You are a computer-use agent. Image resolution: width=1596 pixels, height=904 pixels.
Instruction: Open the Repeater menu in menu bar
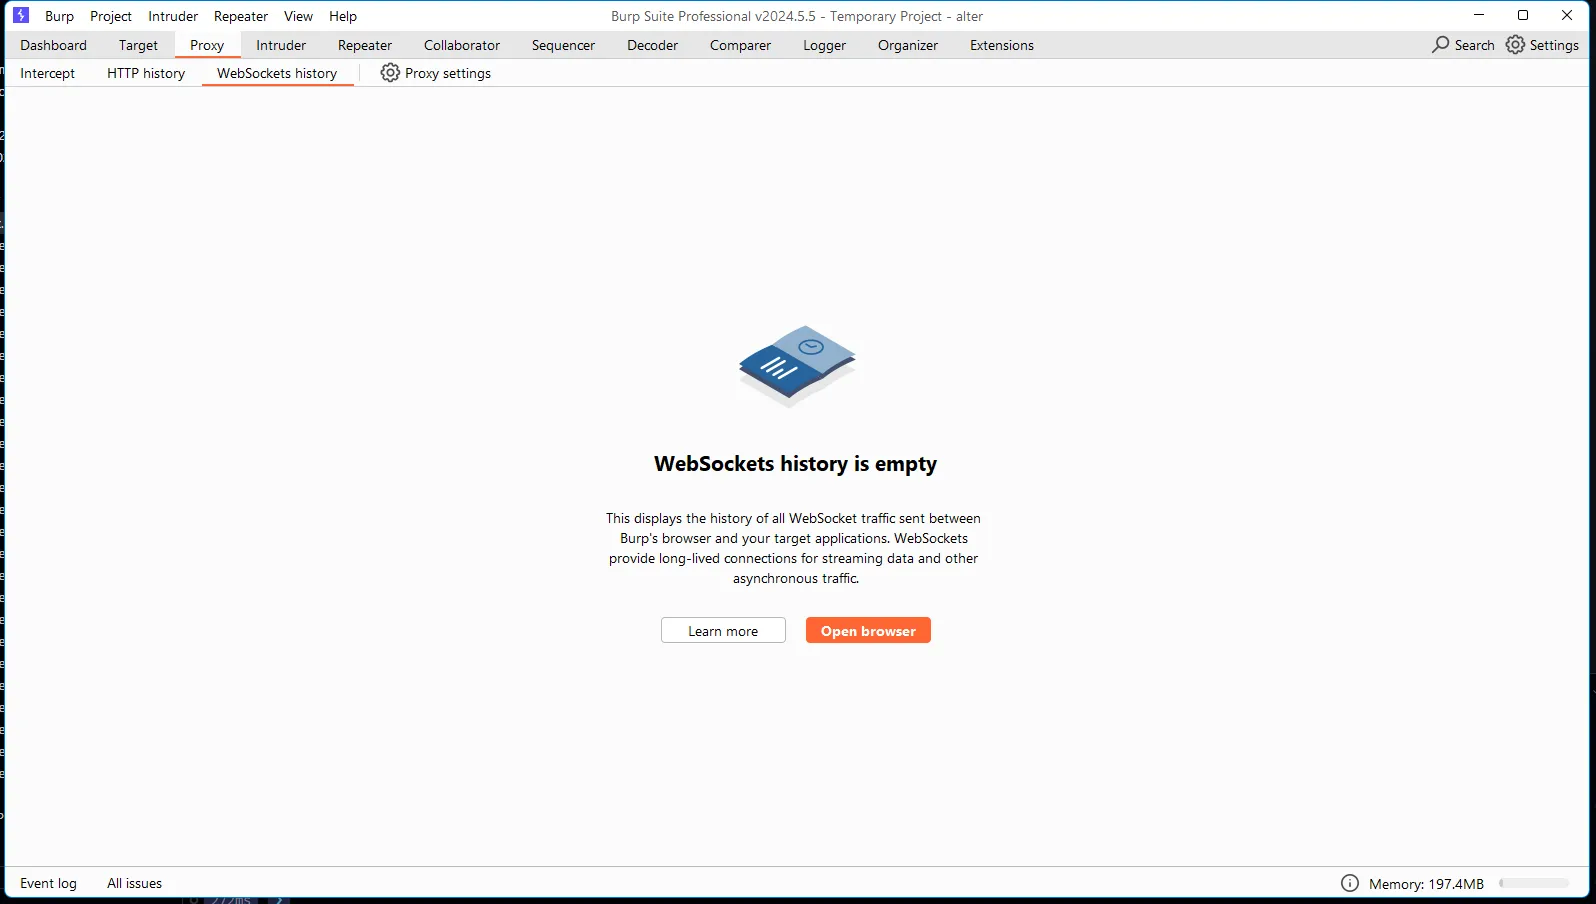pos(241,16)
